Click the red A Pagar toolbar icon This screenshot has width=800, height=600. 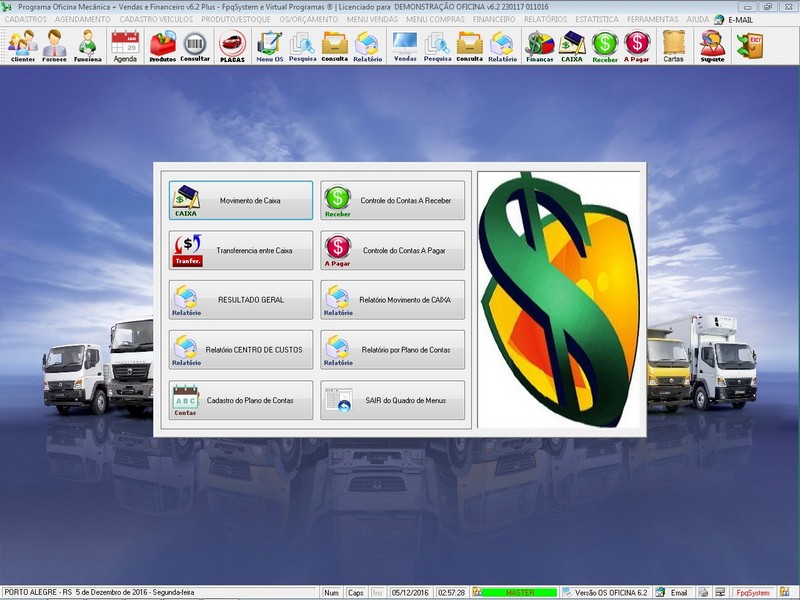(637, 46)
